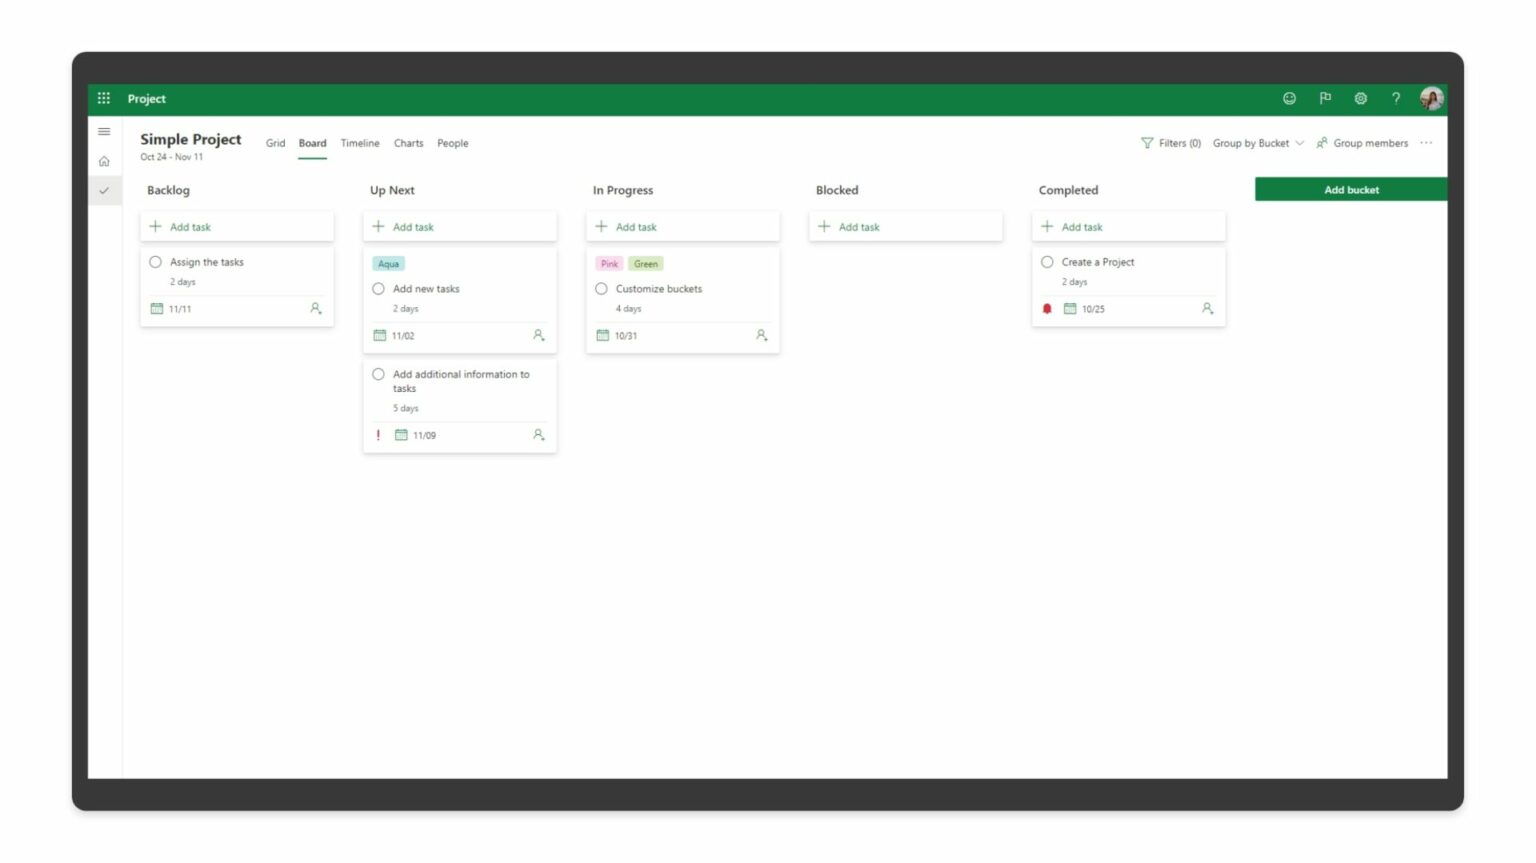Click the red bell icon on Create a Project card
The height and width of the screenshot is (863, 1536).
[x=1047, y=308]
